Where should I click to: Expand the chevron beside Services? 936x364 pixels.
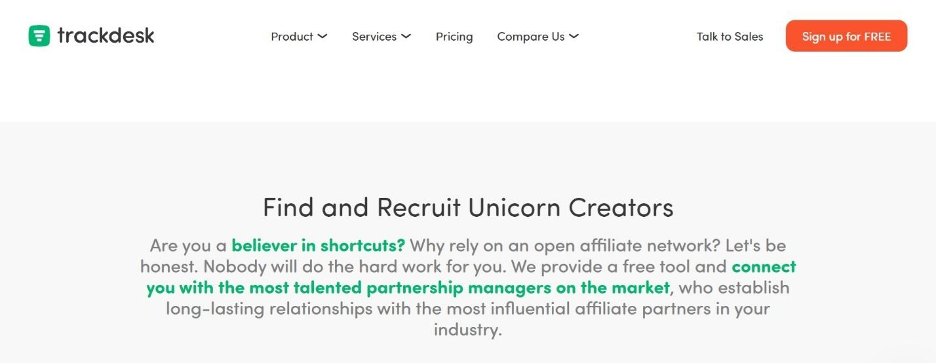(x=406, y=36)
